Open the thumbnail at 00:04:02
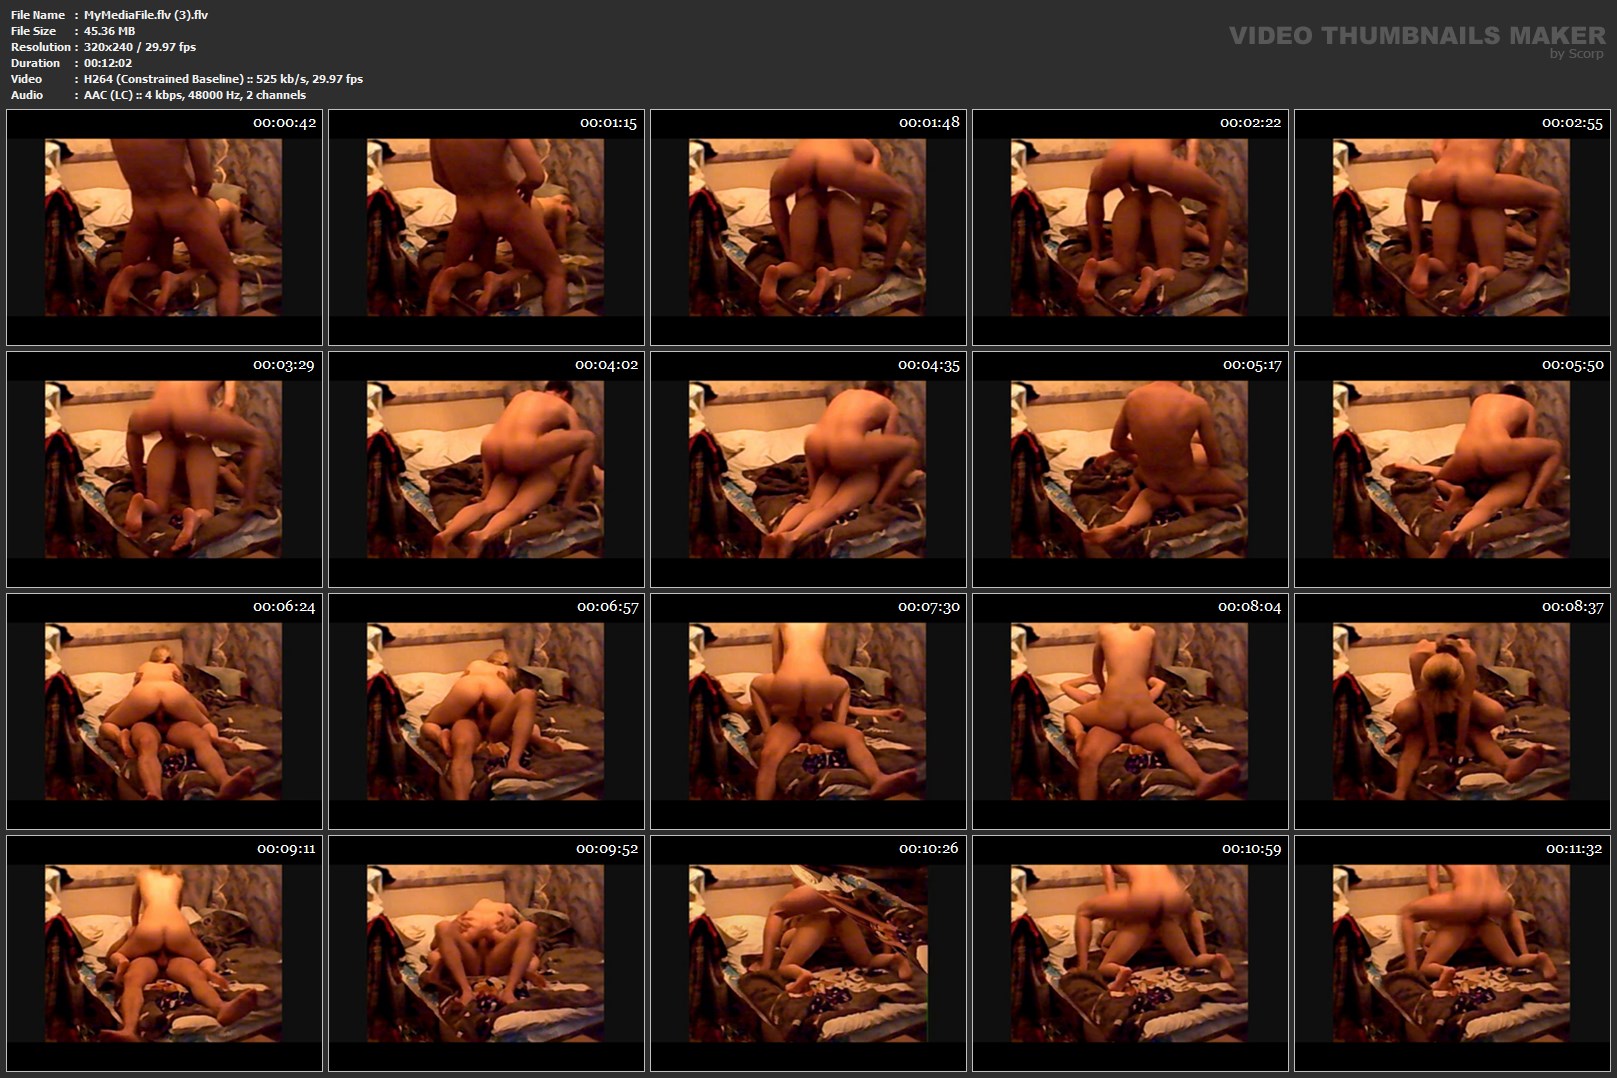 486,469
